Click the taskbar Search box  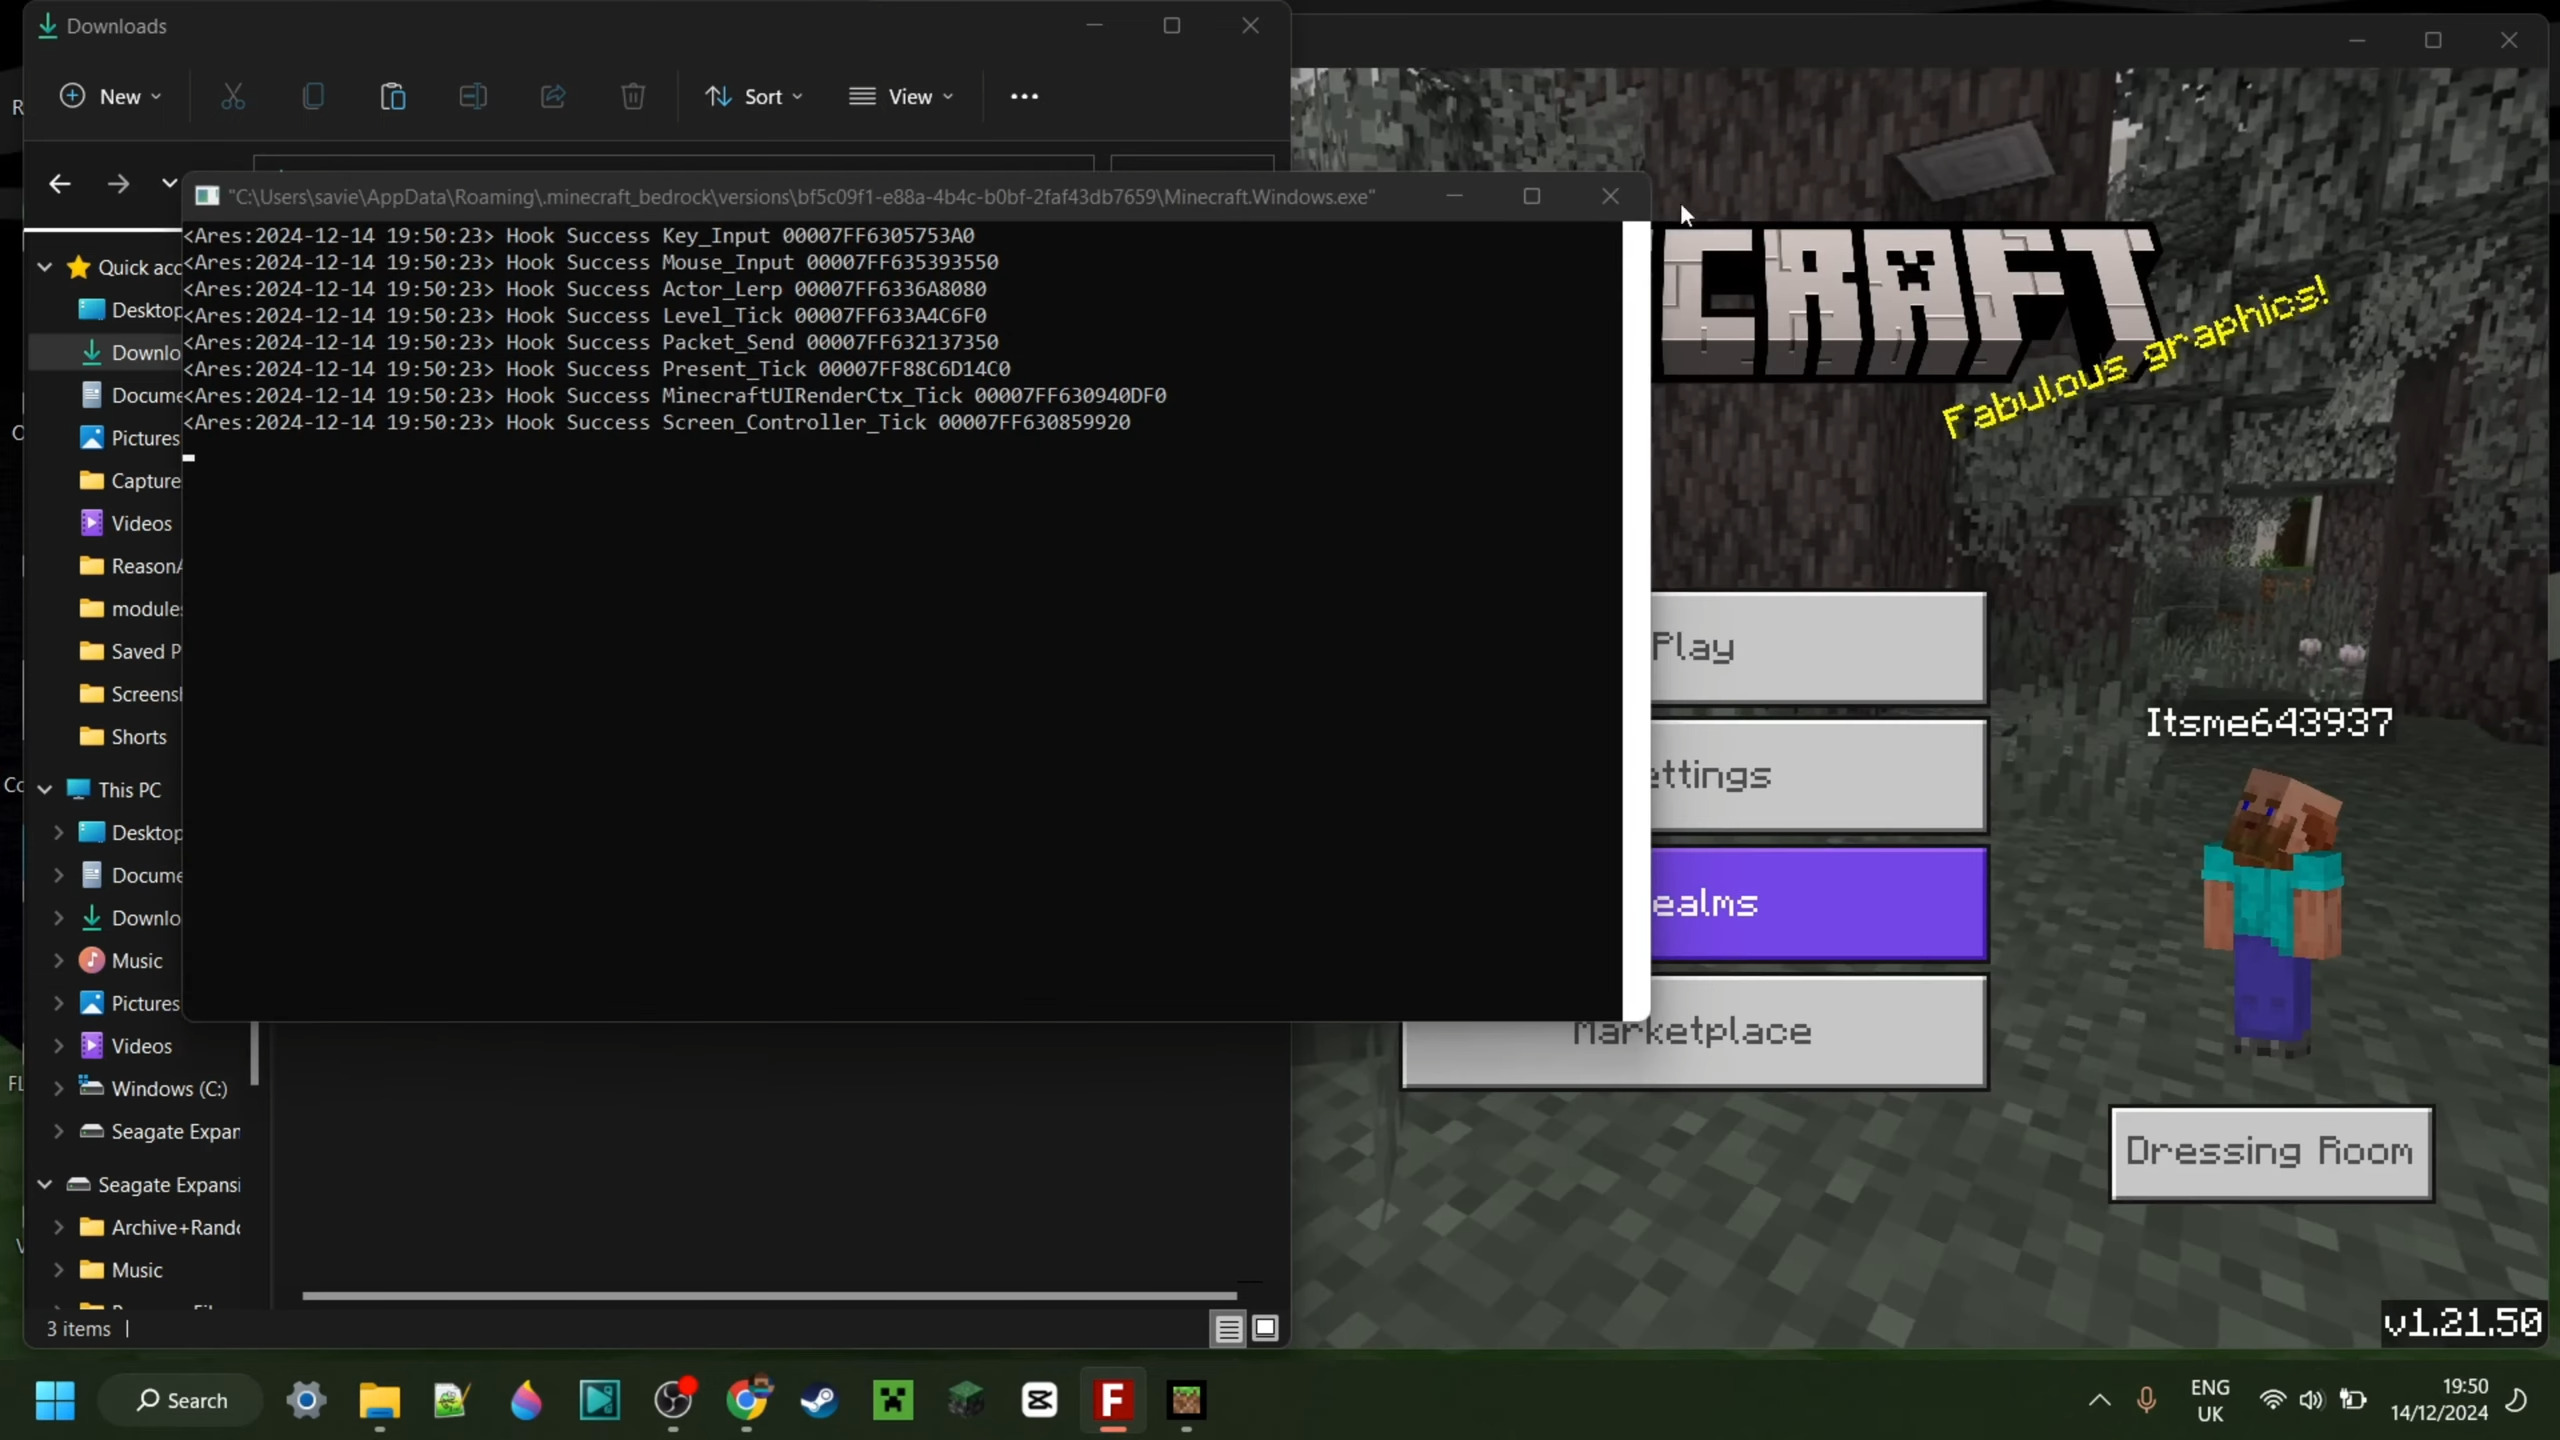pyautogui.click(x=182, y=1400)
